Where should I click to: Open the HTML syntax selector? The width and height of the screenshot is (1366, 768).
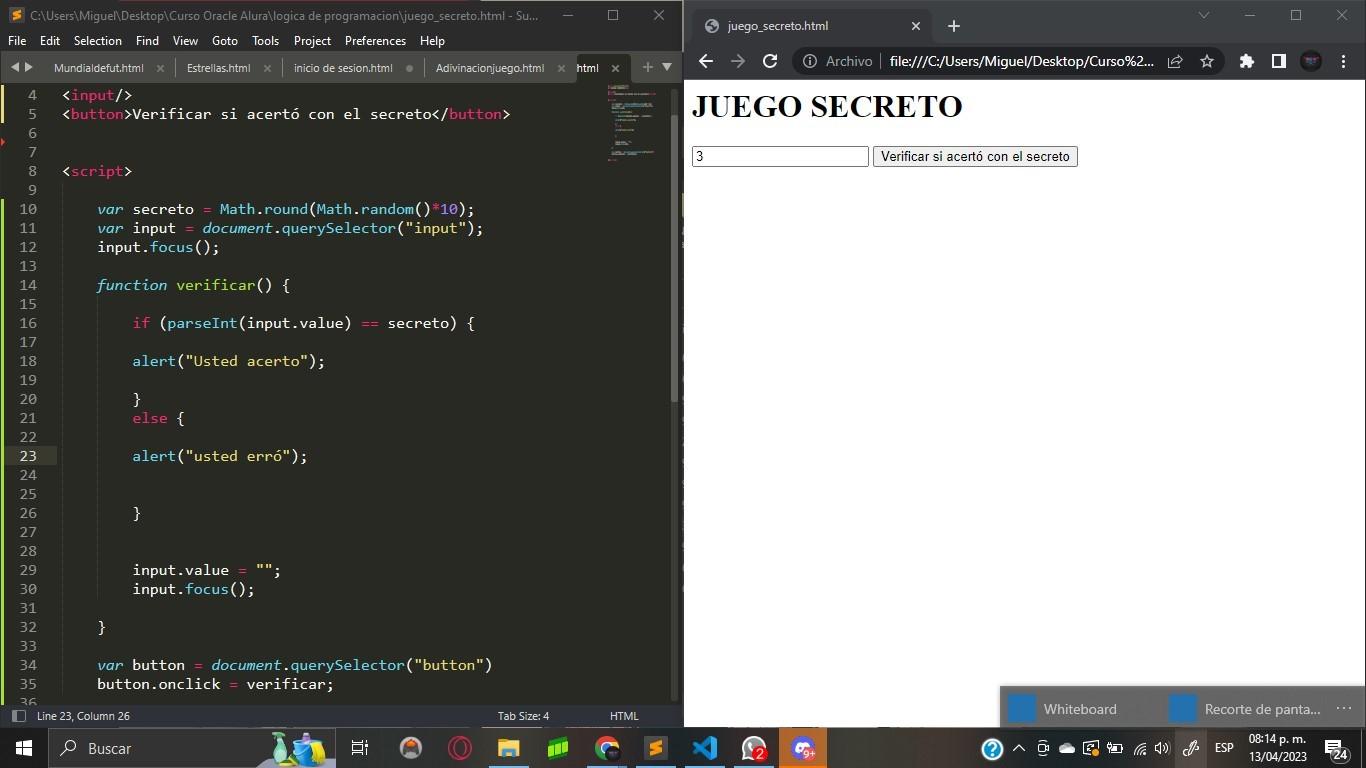click(x=624, y=716)
